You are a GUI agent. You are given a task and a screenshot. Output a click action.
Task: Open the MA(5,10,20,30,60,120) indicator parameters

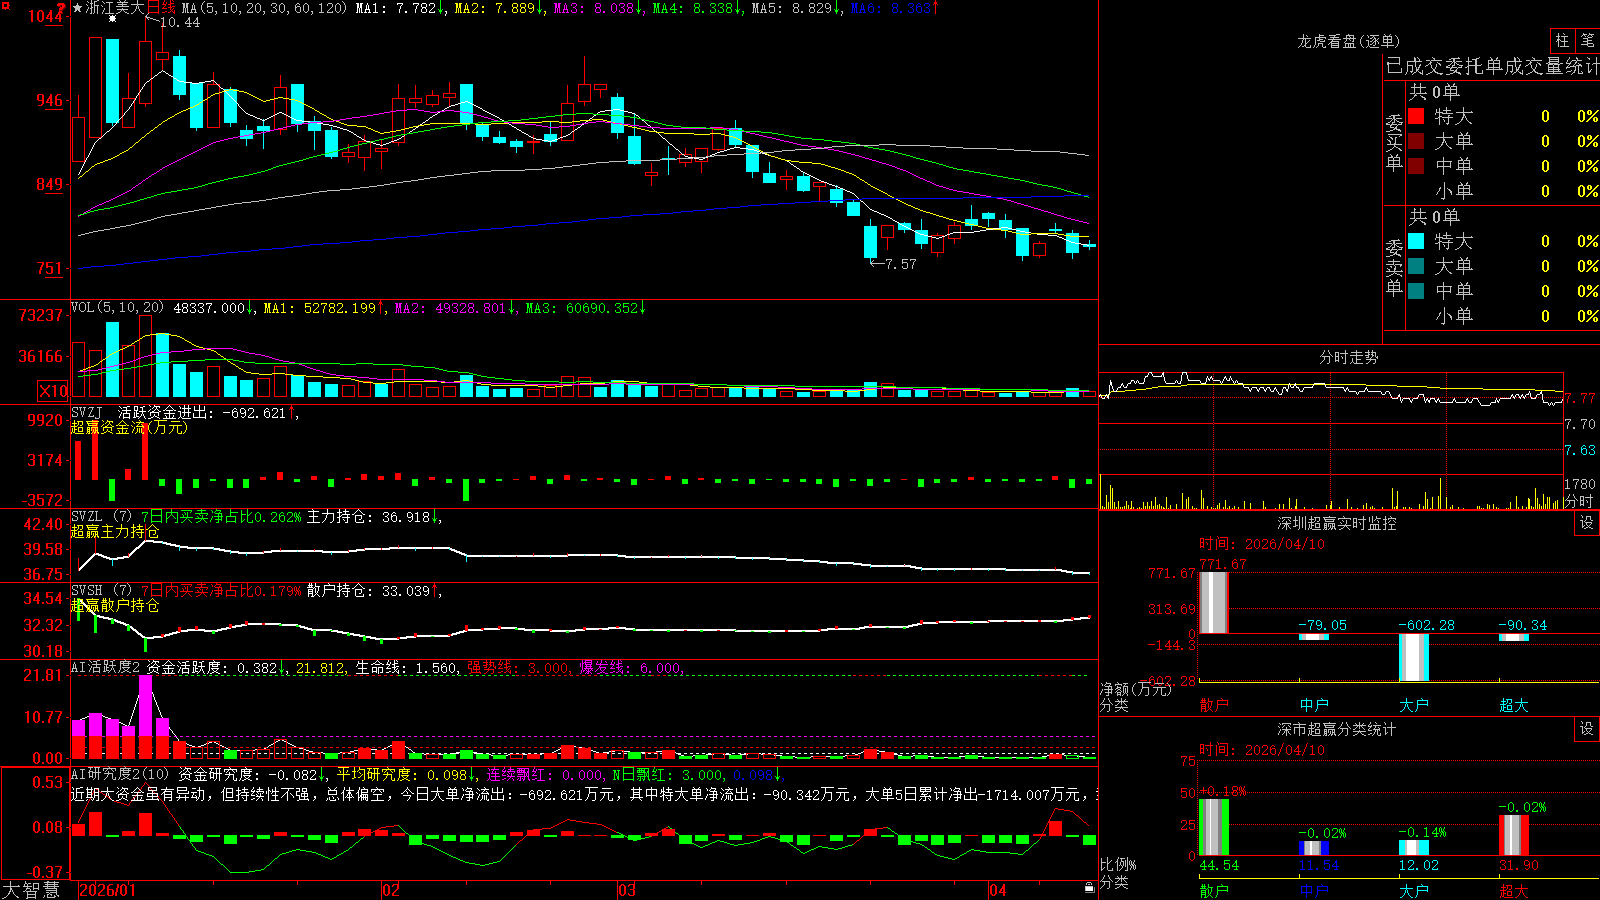coord(264,8)
